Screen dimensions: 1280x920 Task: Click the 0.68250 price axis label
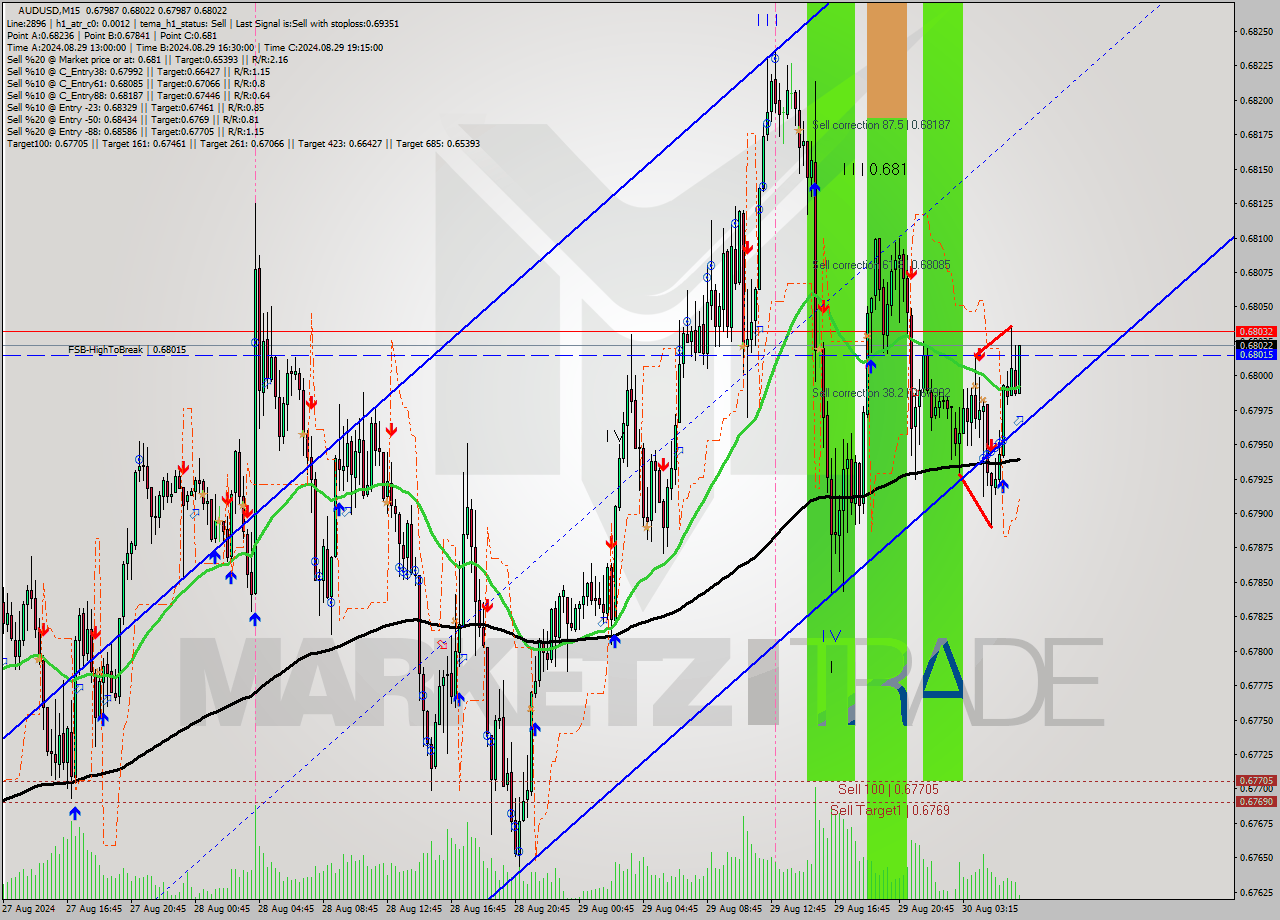tap(1256, 31)
